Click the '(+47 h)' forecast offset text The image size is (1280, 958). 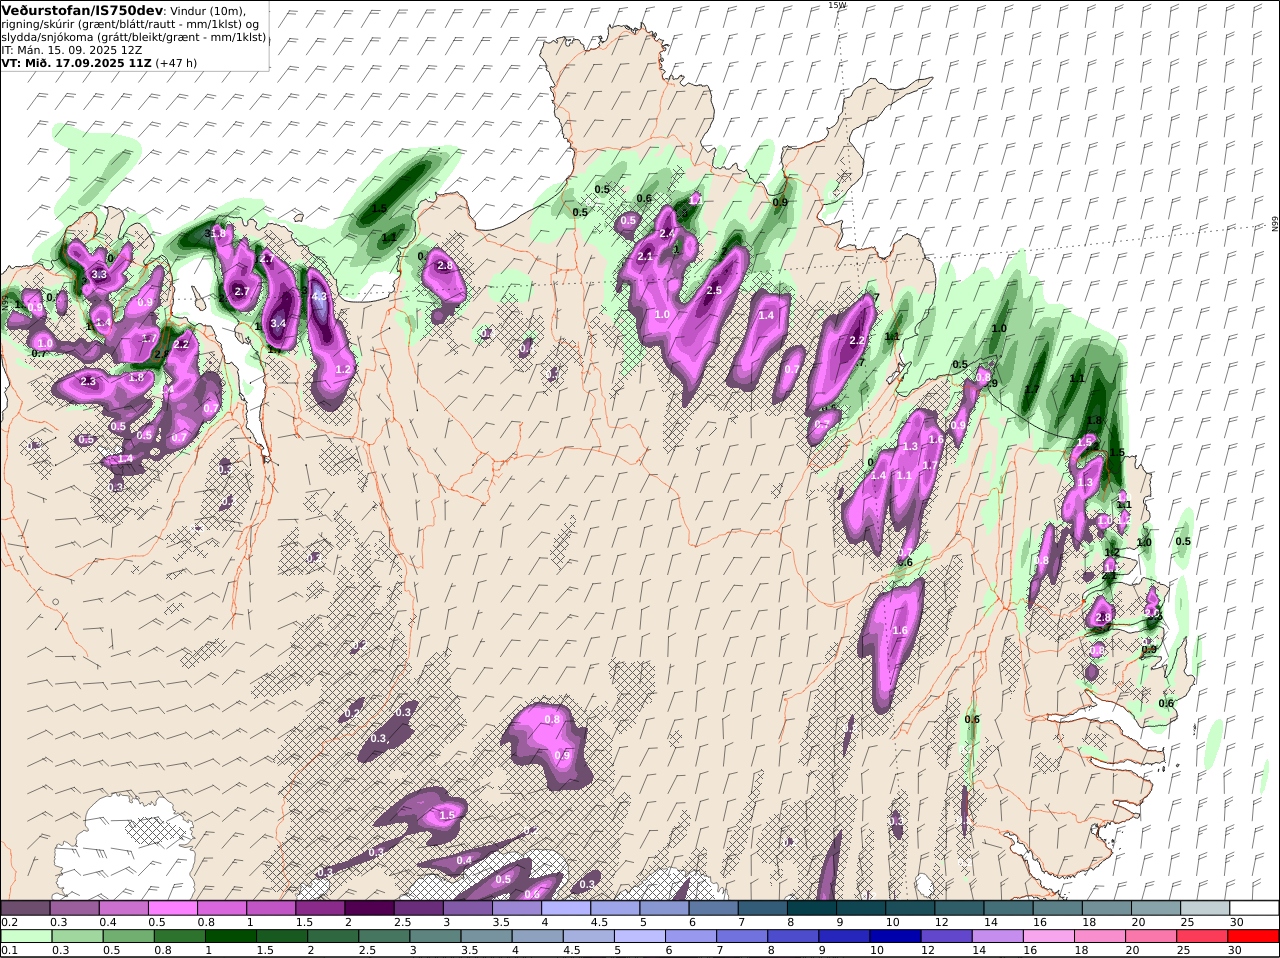click(x=176, y=62)
